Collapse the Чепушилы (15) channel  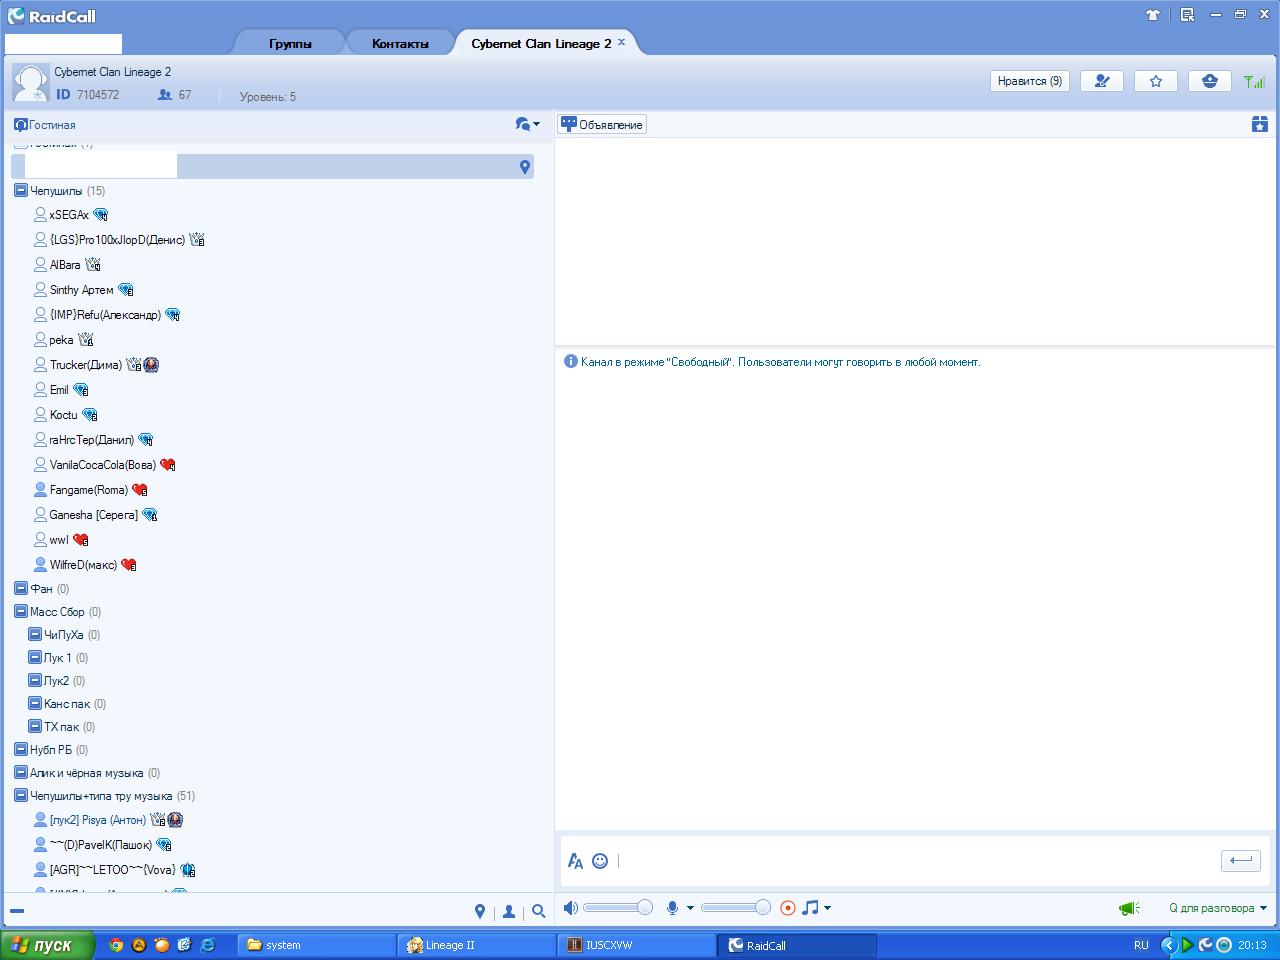click(20, 190)
